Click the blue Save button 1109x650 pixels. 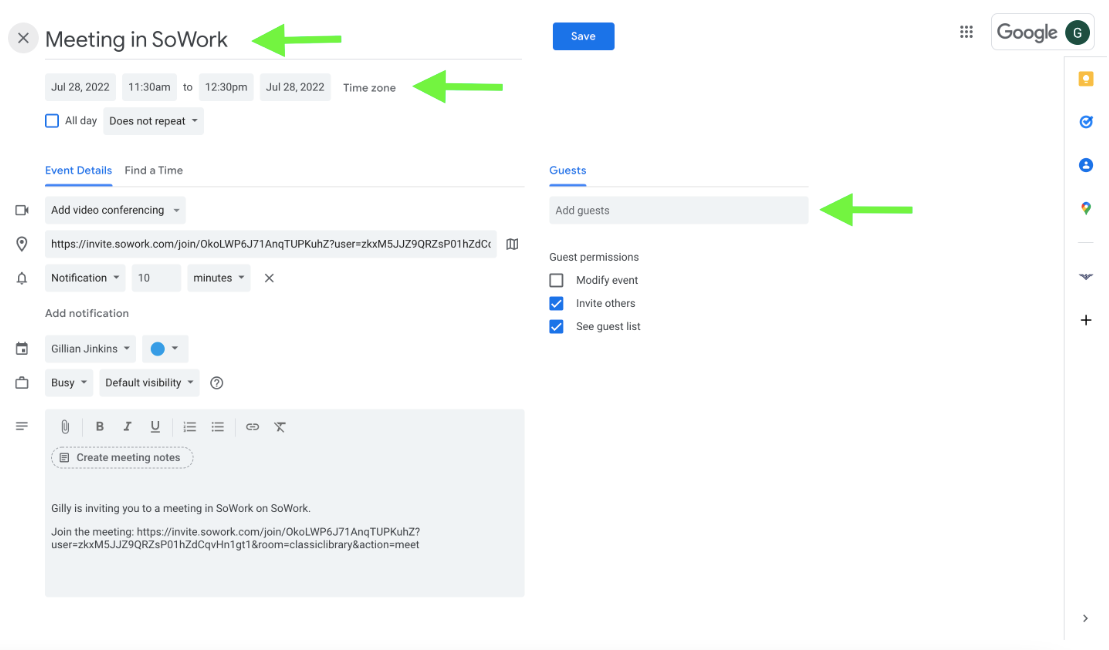click(x=583, y=36)
